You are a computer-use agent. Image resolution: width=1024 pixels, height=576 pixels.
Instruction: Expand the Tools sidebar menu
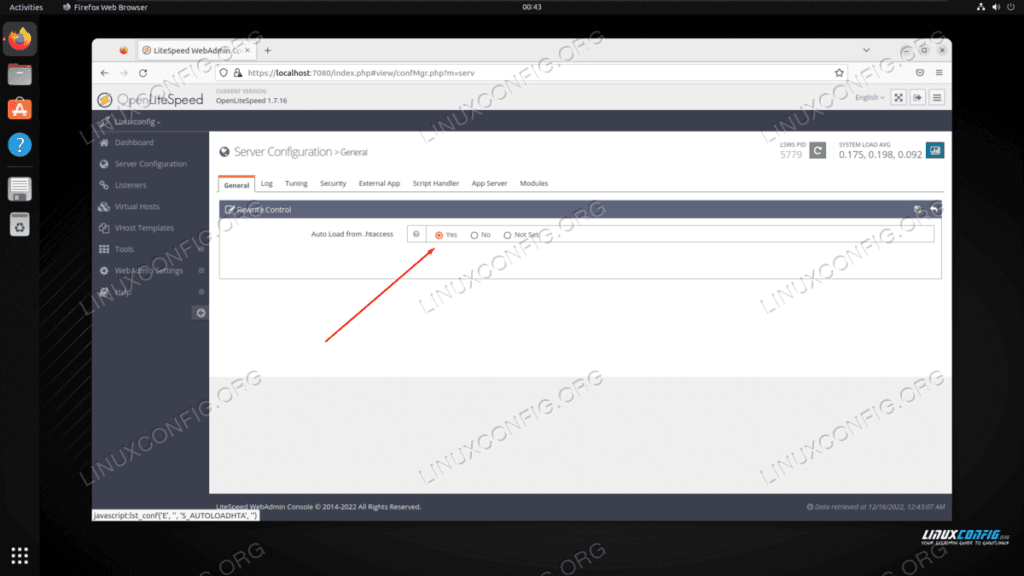(x=124, y=249)
